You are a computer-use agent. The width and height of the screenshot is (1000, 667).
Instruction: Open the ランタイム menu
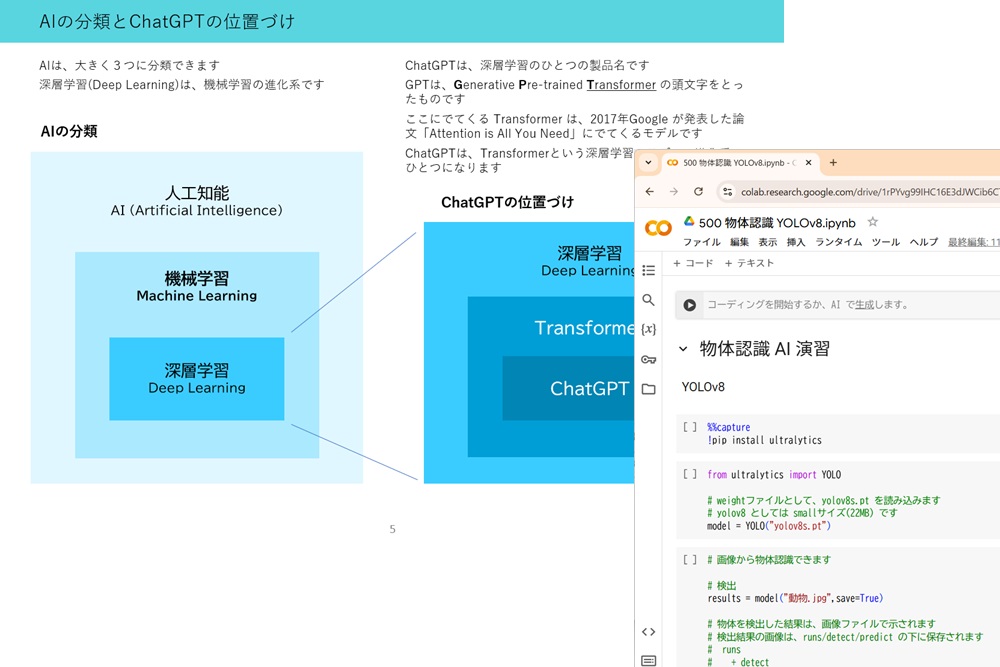click(x=839, y=242)
